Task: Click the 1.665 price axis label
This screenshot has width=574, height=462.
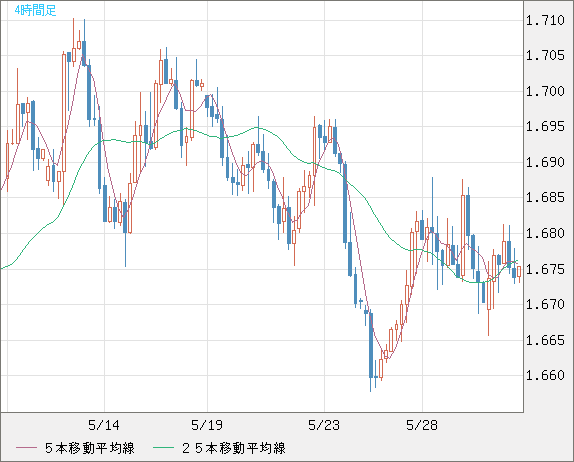Action: pos(545,340)
